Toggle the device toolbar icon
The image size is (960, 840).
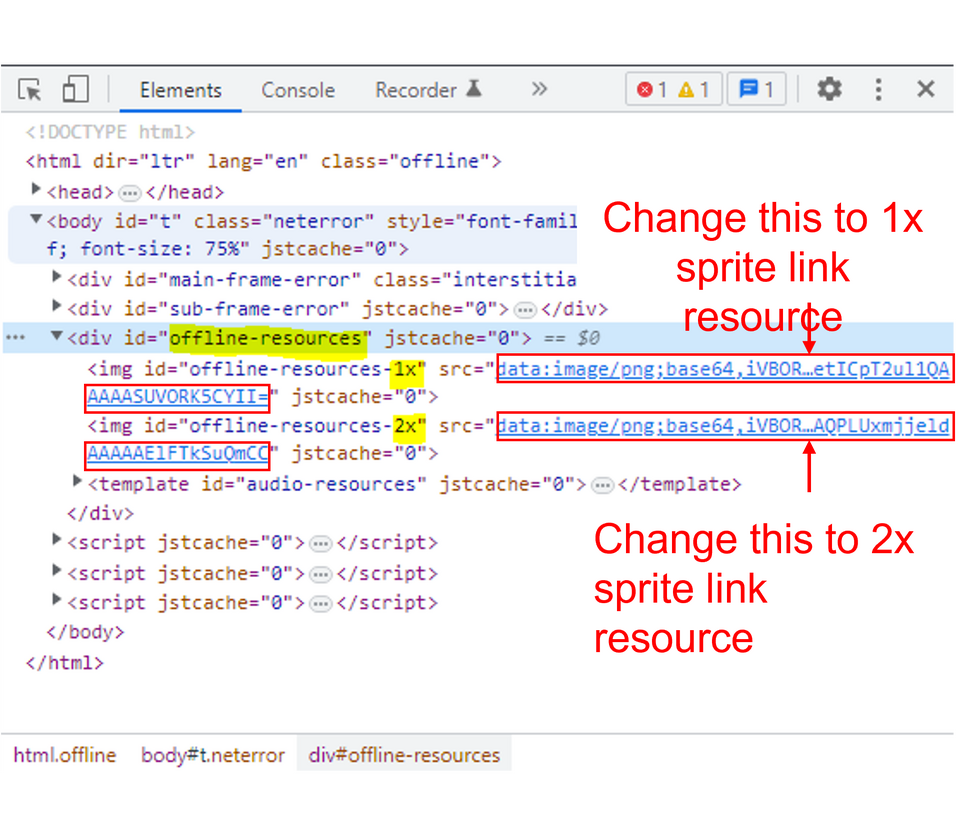pos(75,90)
